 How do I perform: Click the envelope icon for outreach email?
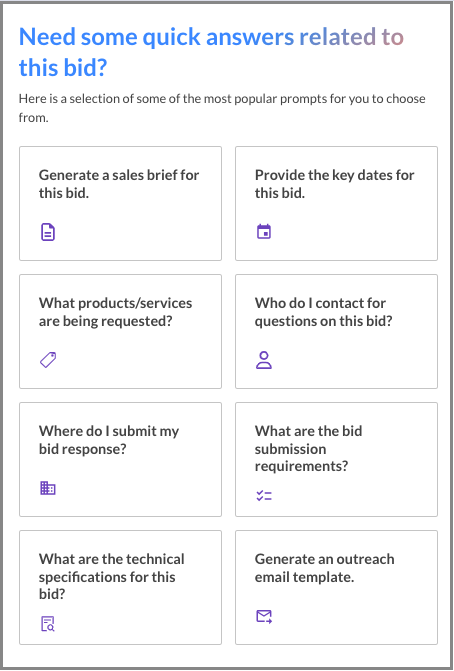(x=264, y=616)
